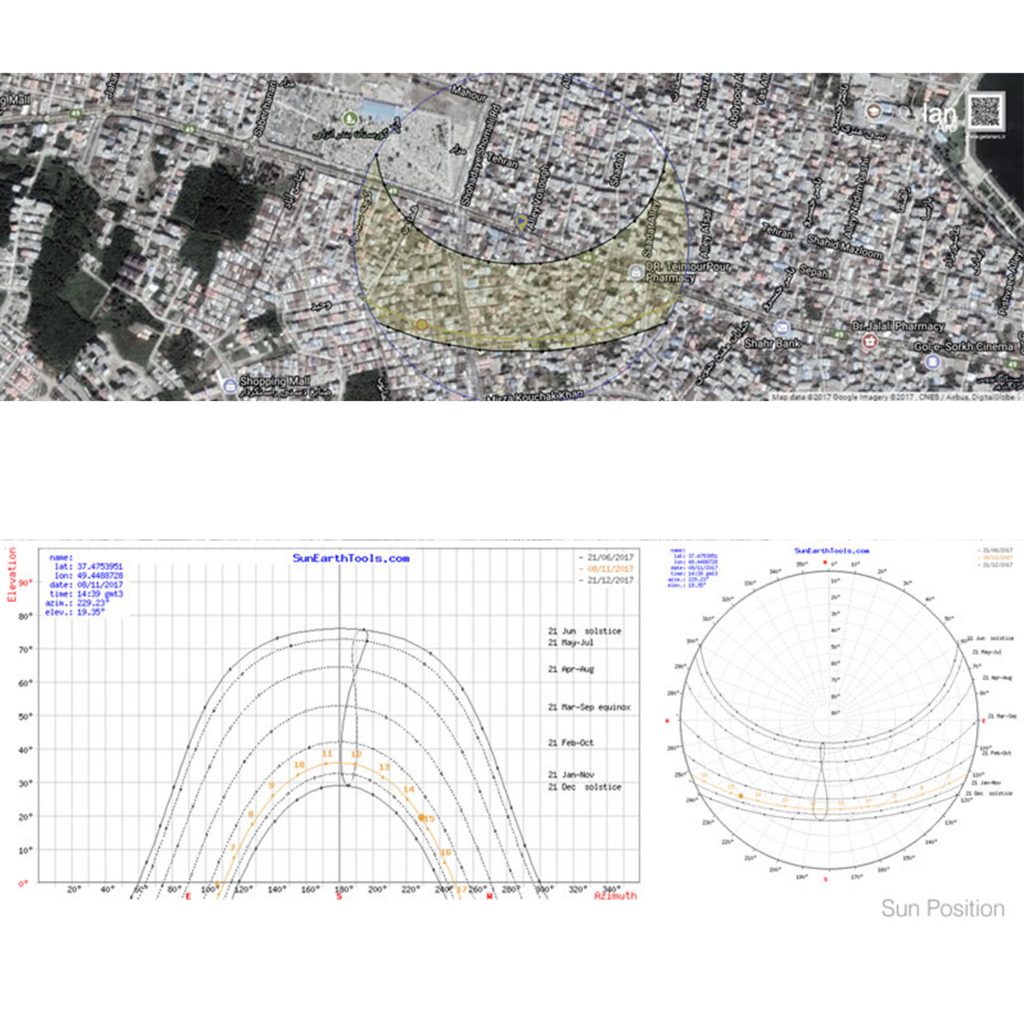
Task: Click the green cemetery marker on the map
Action: click(x=351, y=120)
